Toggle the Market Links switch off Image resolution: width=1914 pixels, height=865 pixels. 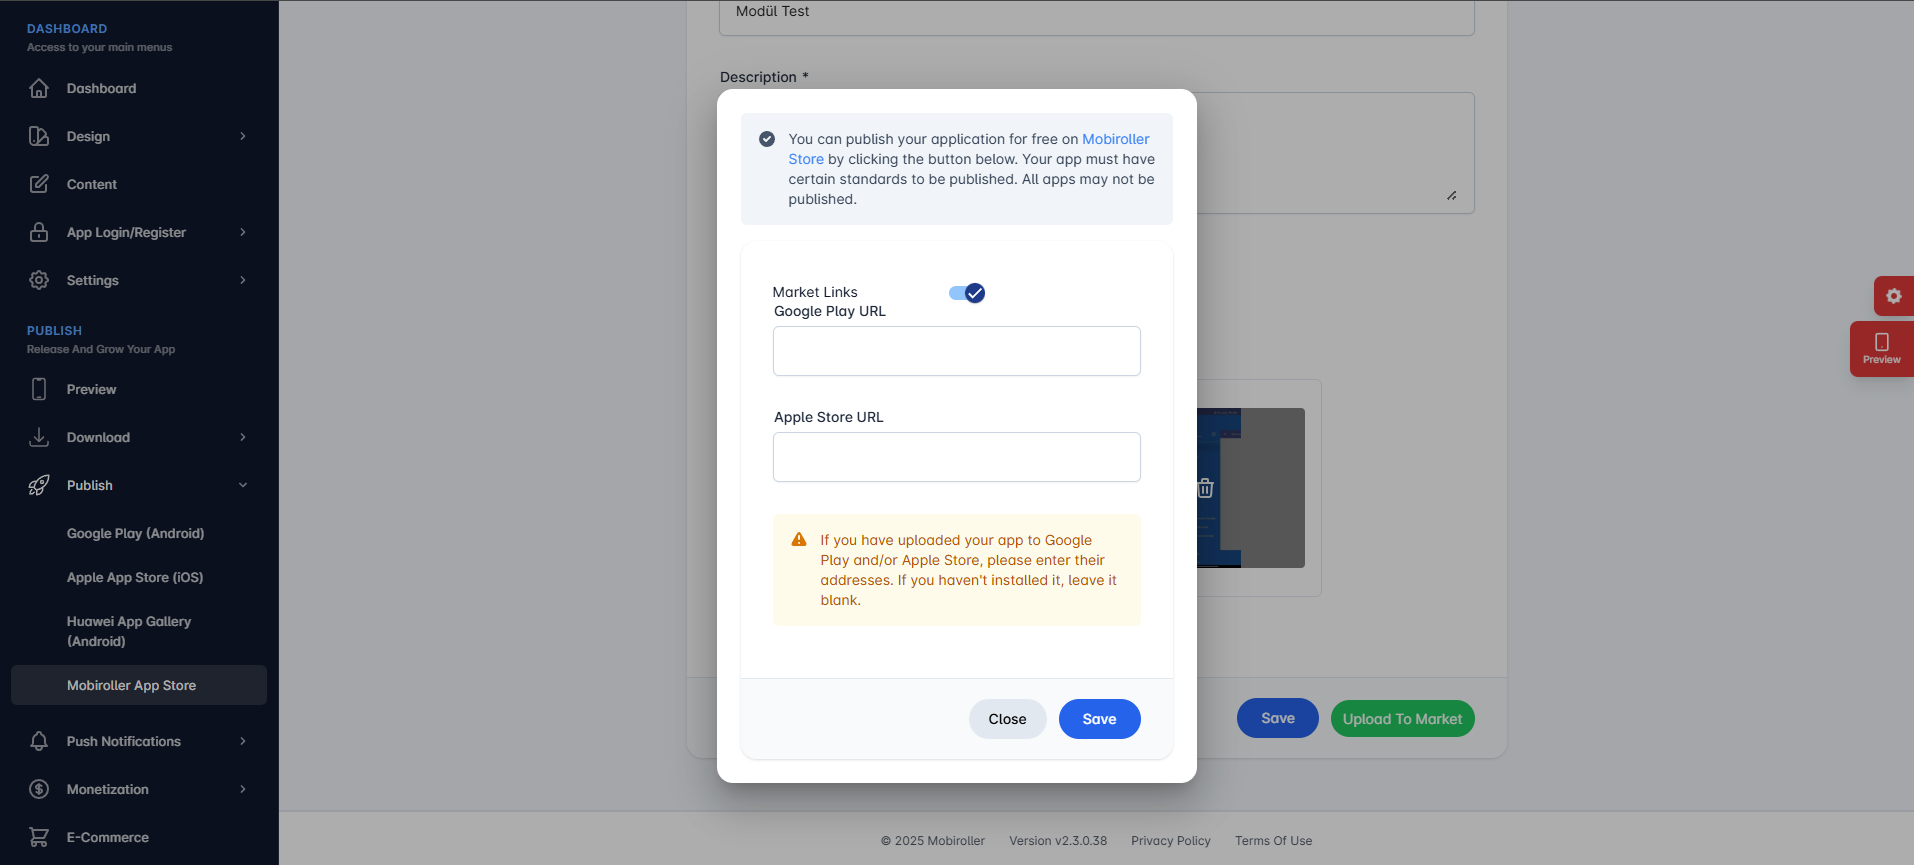(x=967, y=293)
